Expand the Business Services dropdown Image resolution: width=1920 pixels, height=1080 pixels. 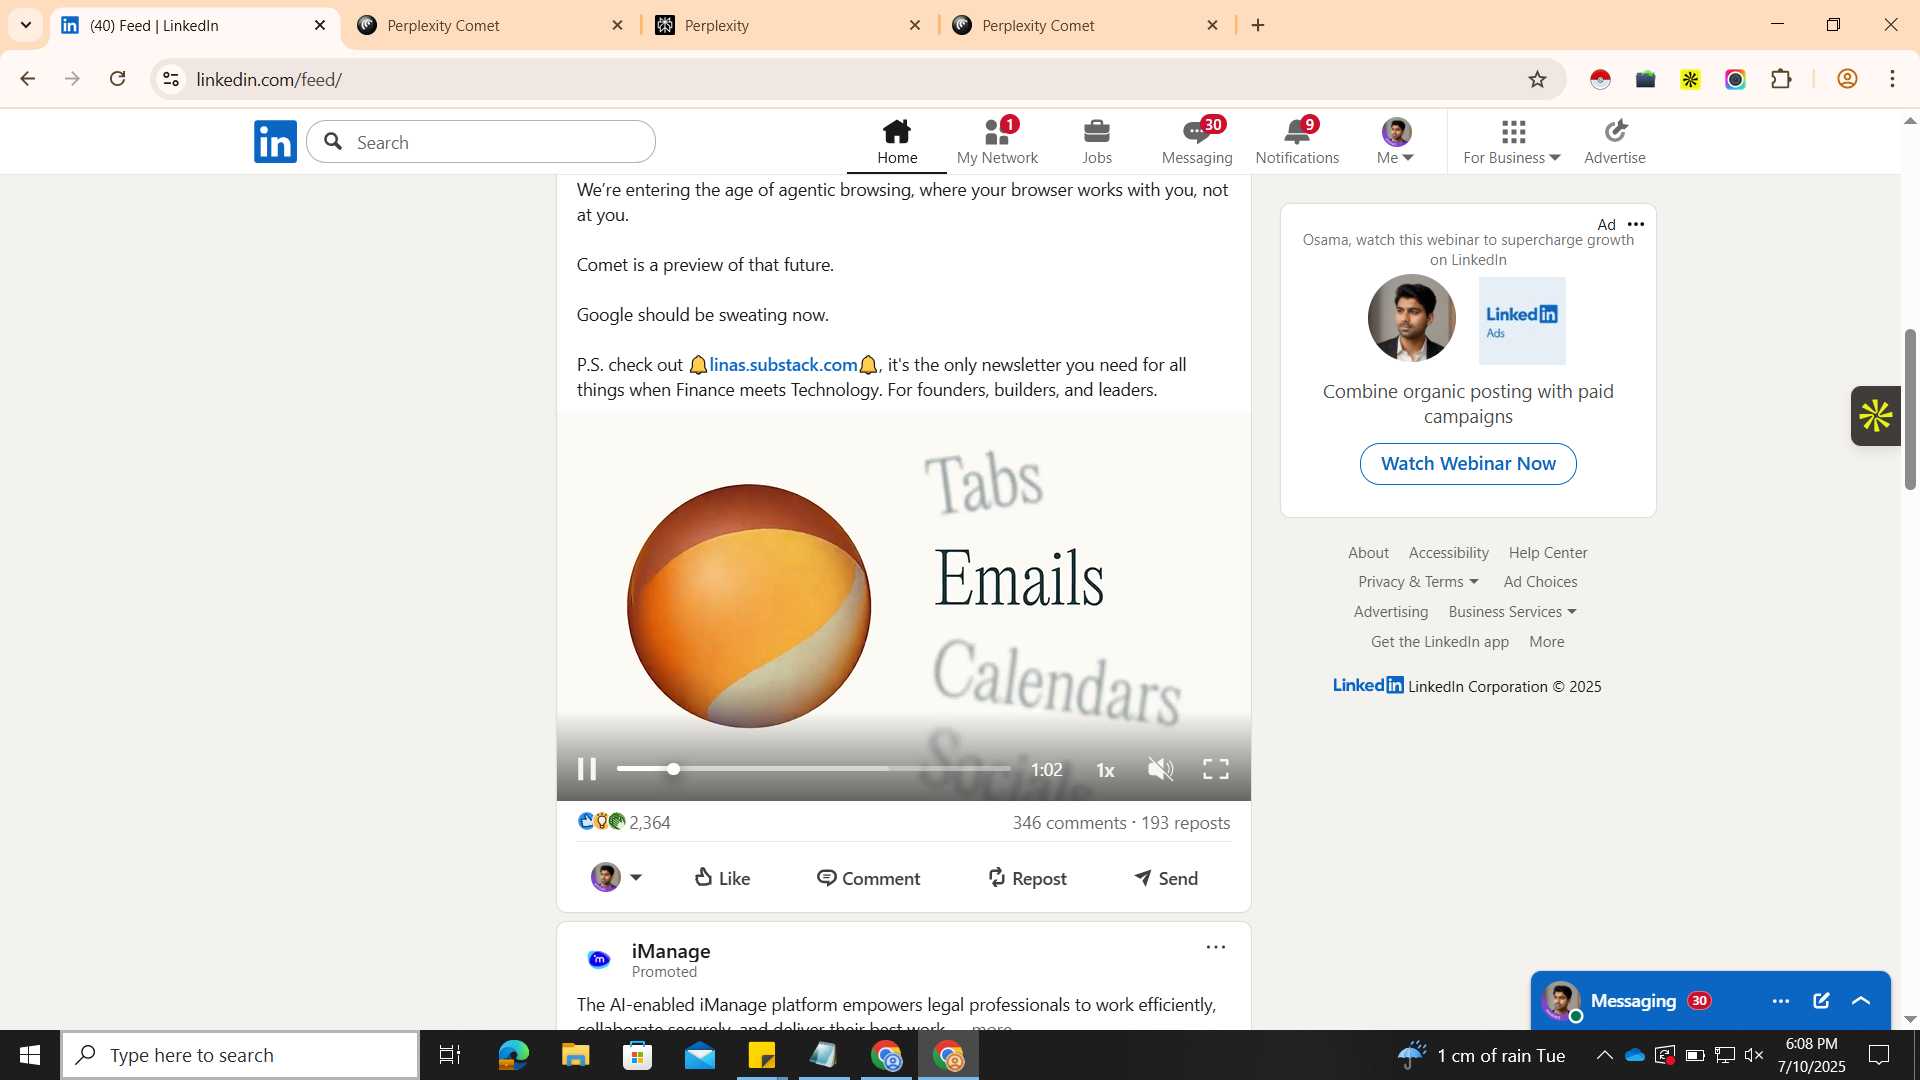point(1512,612)
